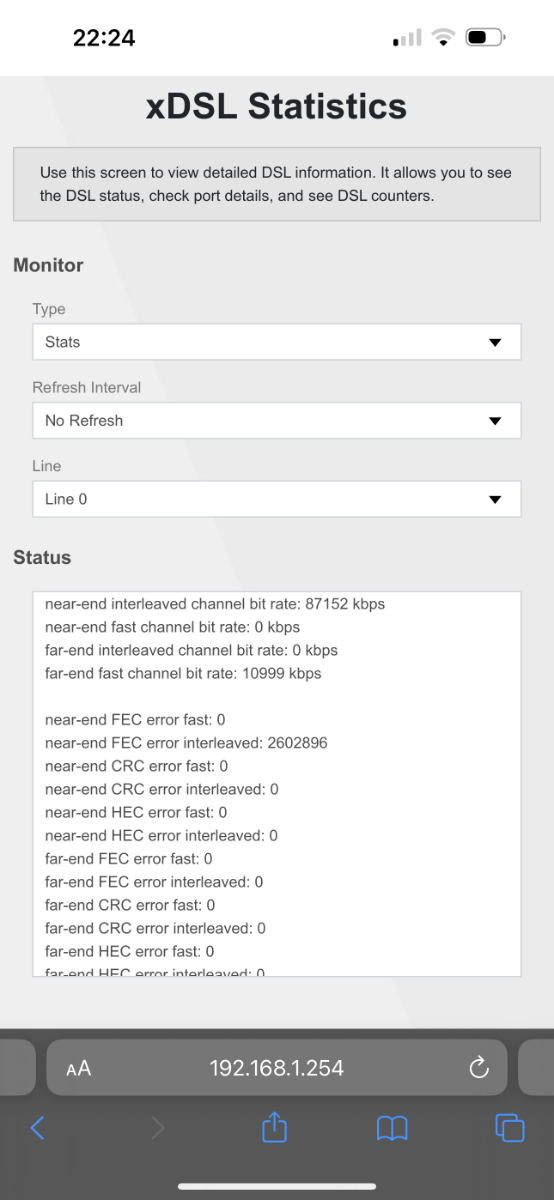Viewport: 554px width, 1200px height.
Task: Tap the Safari forward arrow
Action: coord(158,1128)
